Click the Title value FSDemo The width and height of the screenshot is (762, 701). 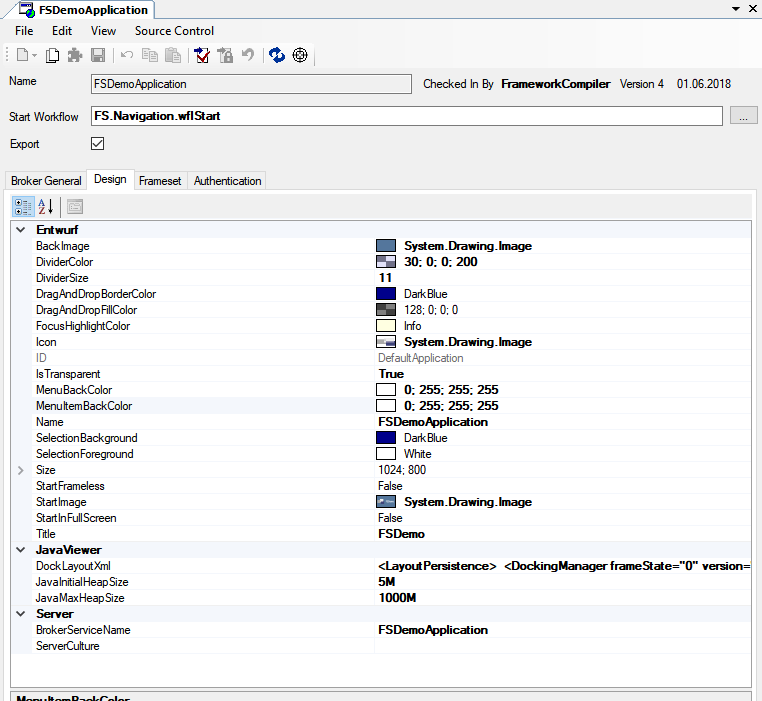click(x=401, y=534)
